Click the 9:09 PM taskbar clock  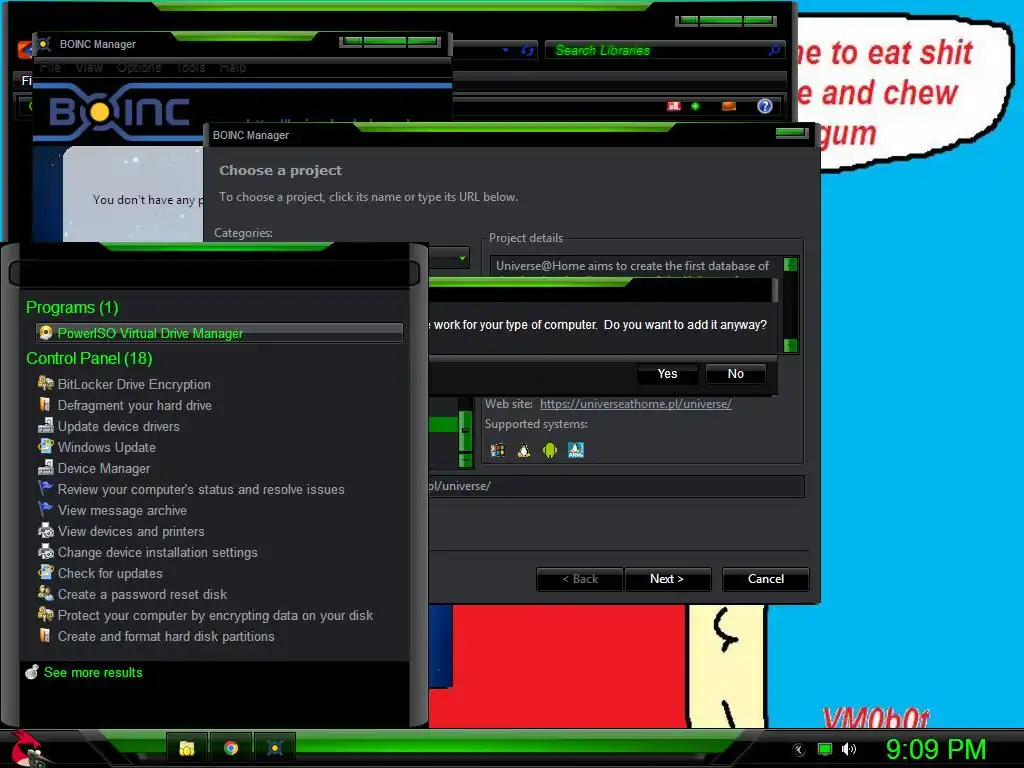click(936, 749)
